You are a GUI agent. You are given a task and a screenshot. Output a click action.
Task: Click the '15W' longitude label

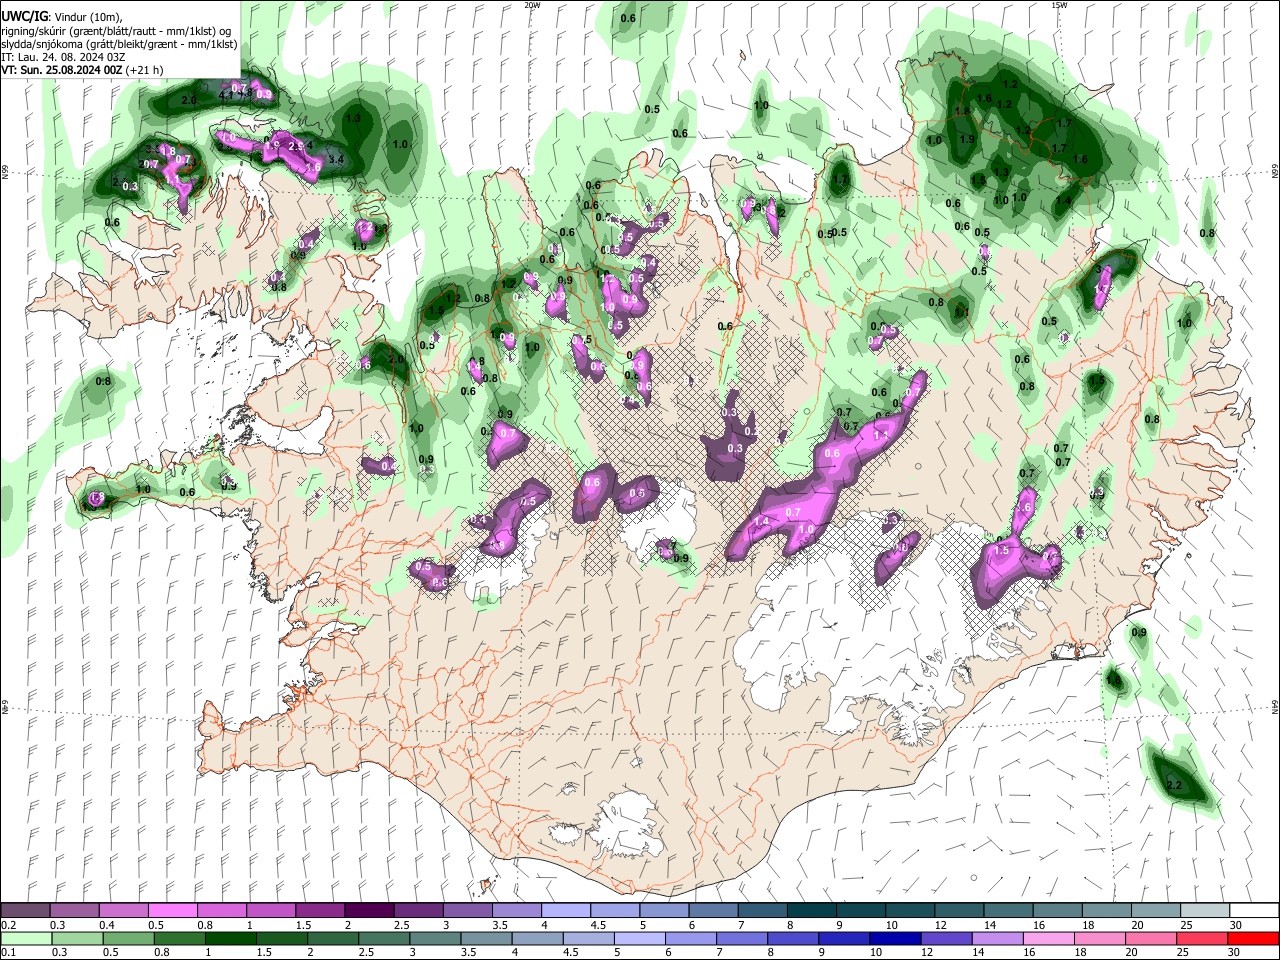tap(1058, 5)
